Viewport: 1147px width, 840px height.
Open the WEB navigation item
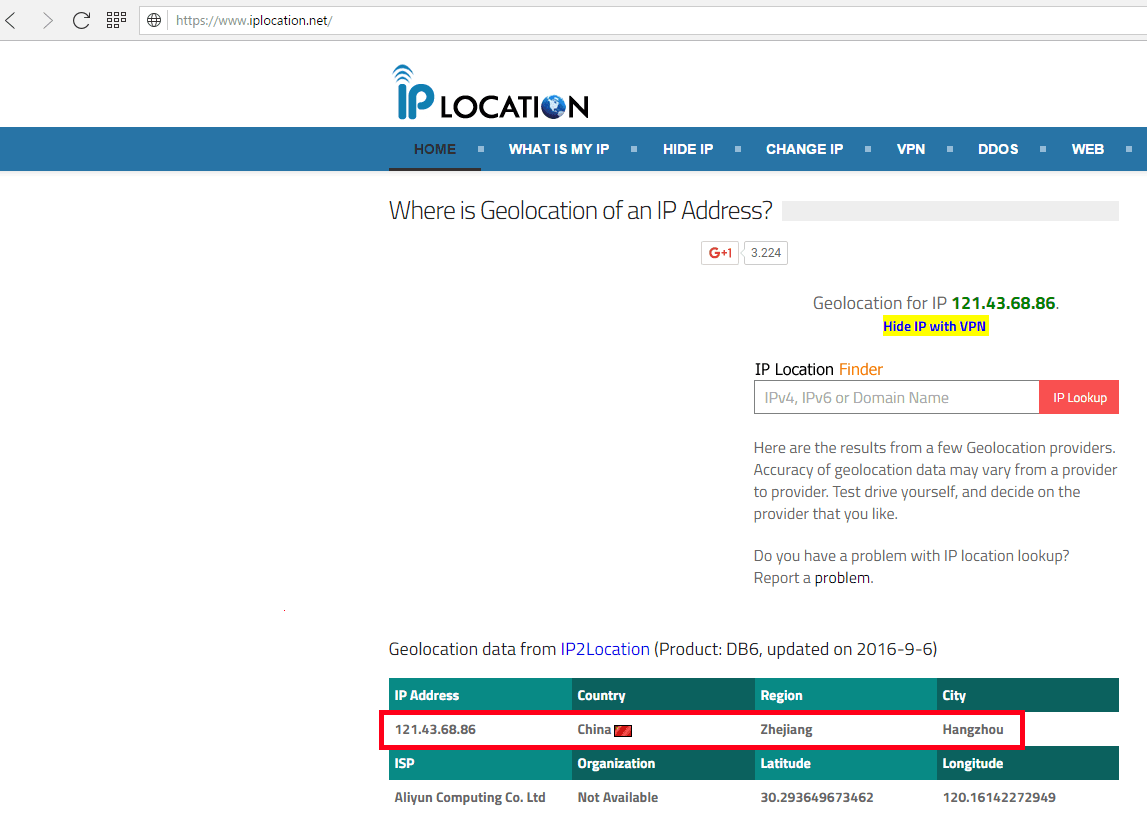click(x=1088, y=149)
